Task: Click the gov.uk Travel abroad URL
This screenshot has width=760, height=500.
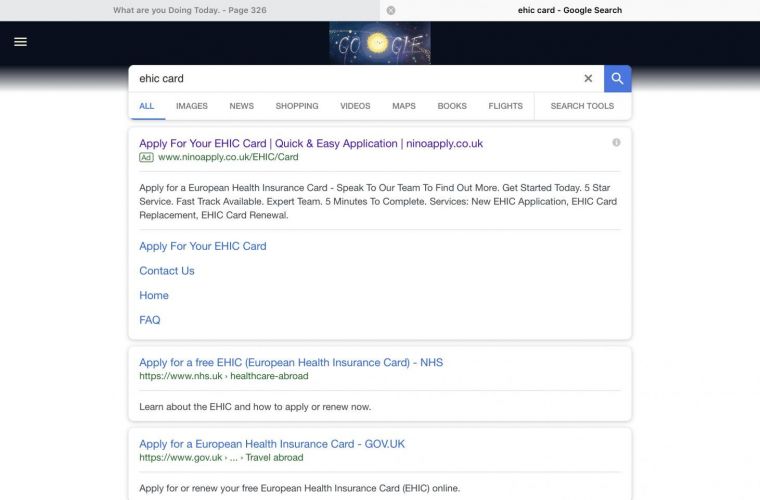Action: coord(221,457)
